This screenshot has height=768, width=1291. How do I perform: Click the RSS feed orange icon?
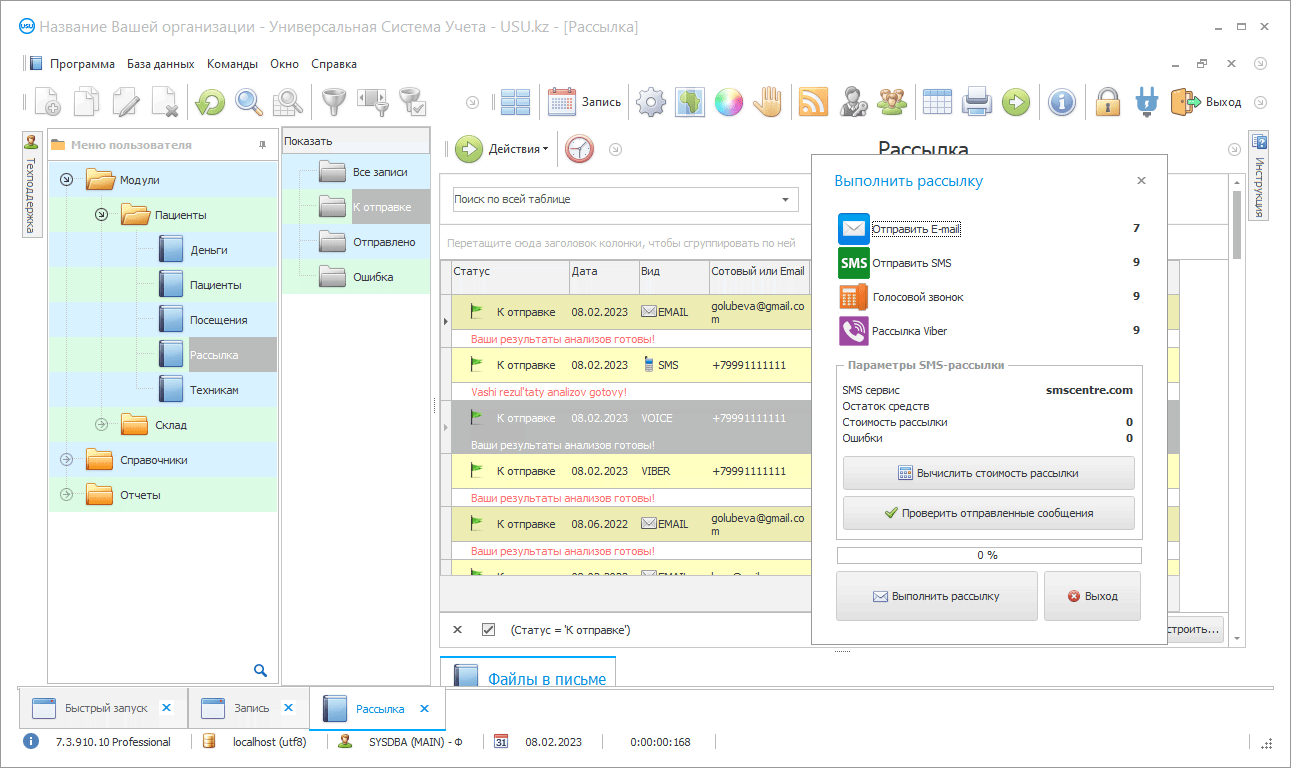pyautogui.click(x=813, y=101)
